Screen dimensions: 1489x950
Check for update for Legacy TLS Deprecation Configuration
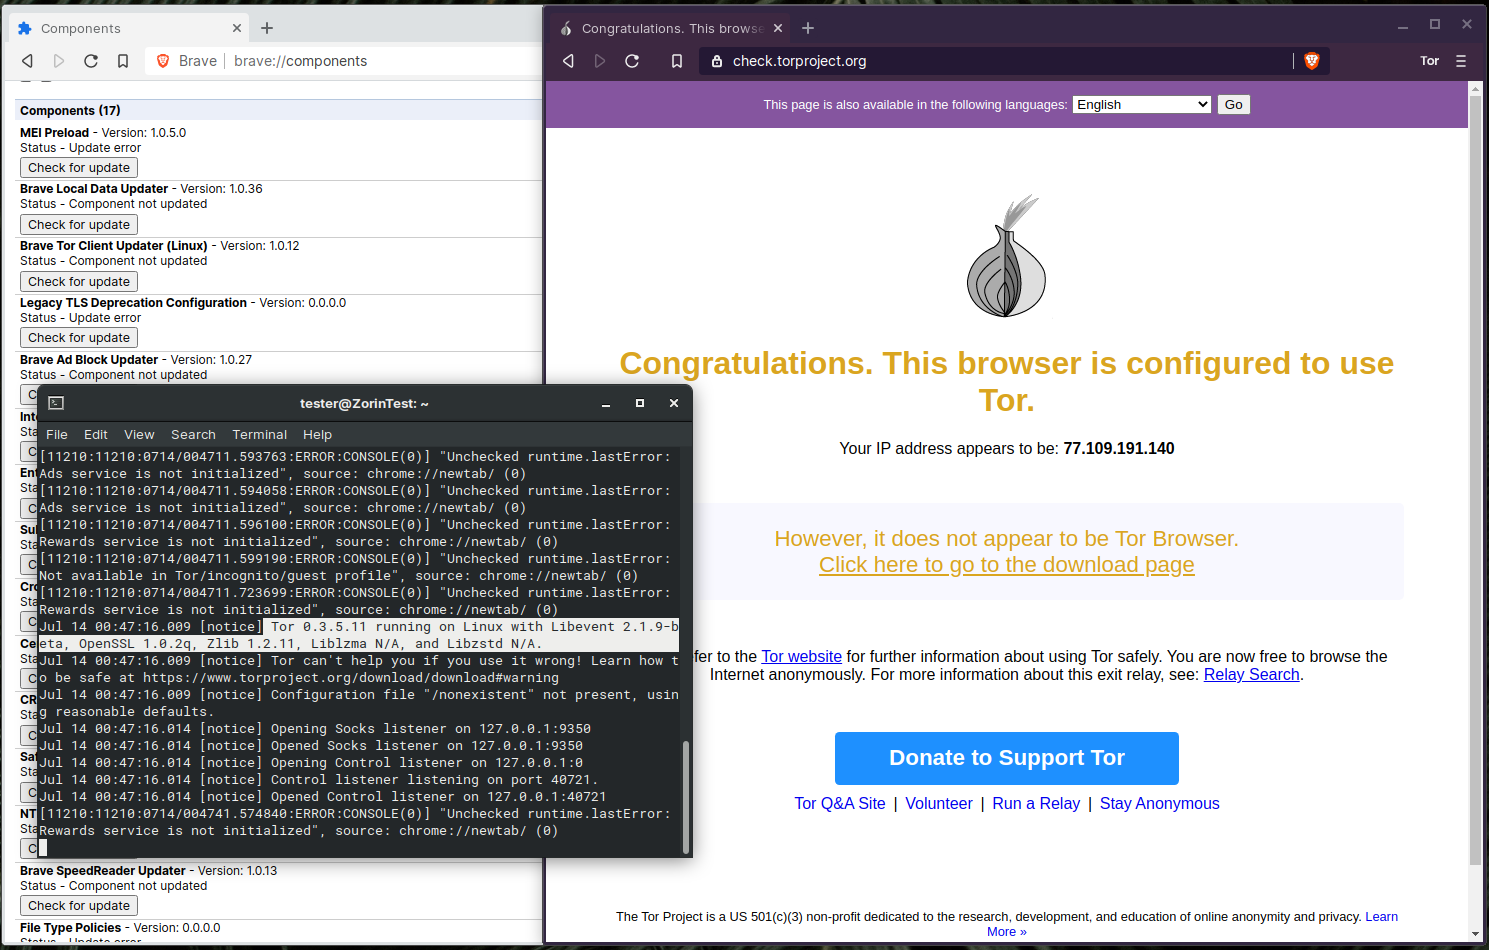tap(79, 338)
